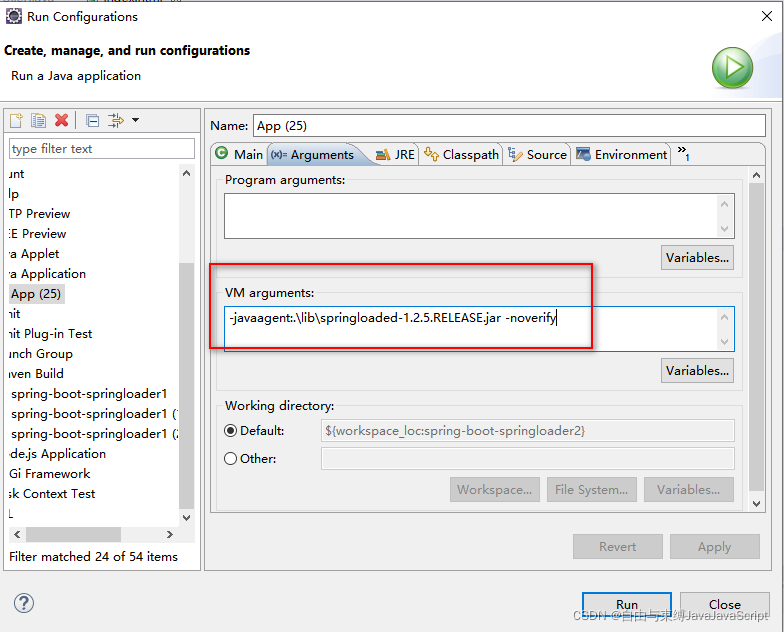Switch to the Main tab

pyautogui.click(x=240, y=154)
